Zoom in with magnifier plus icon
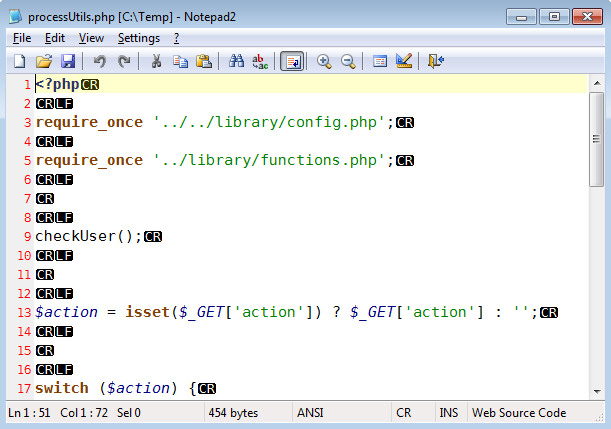Screen dimensions: 611x429 tap(324, 61)
